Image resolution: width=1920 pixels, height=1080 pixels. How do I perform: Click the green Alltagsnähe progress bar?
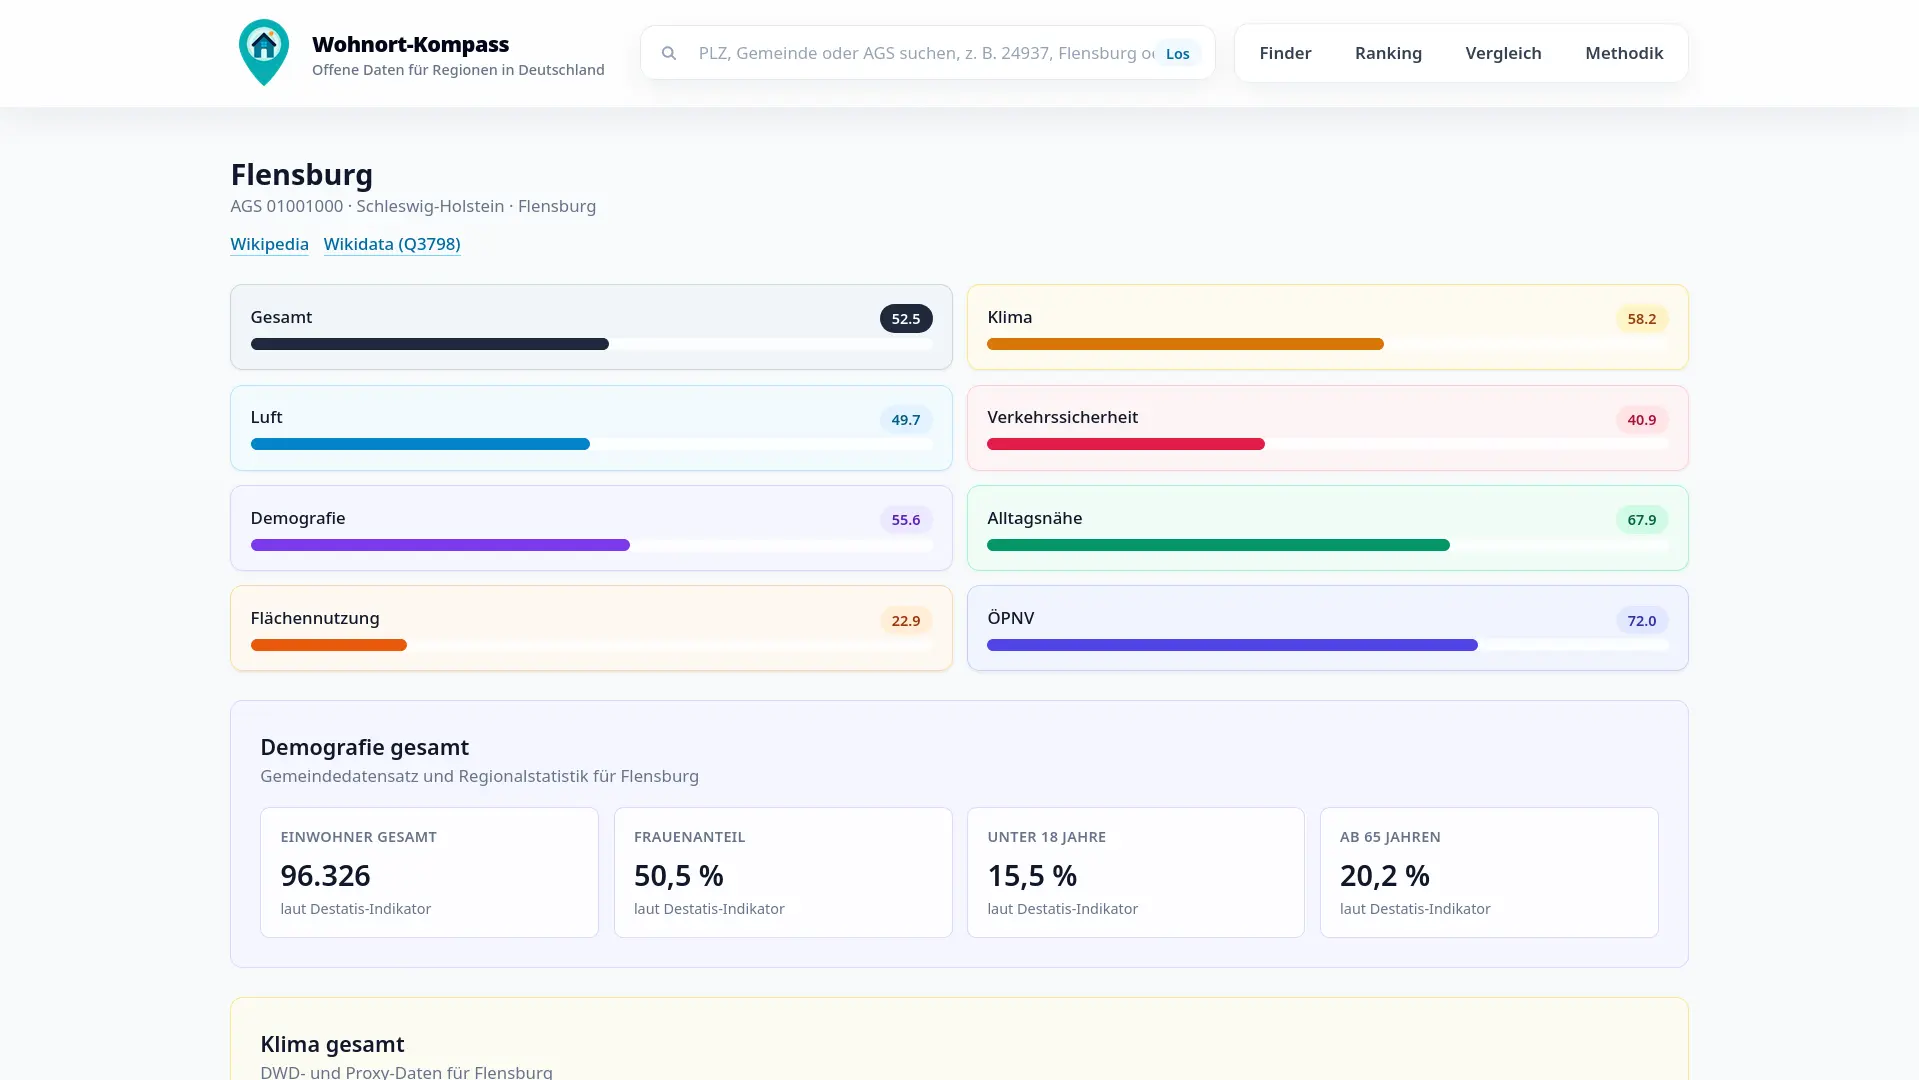[1217, 545]
